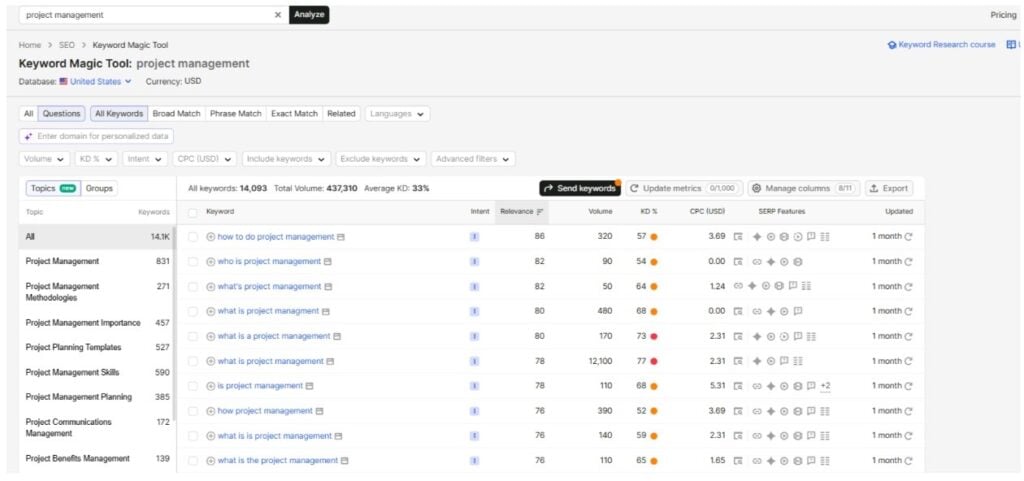Refresh metrics icon for 'how to do project management' row
The height and width of the screenshot is (481, 1024).
(x=908, y=237)
